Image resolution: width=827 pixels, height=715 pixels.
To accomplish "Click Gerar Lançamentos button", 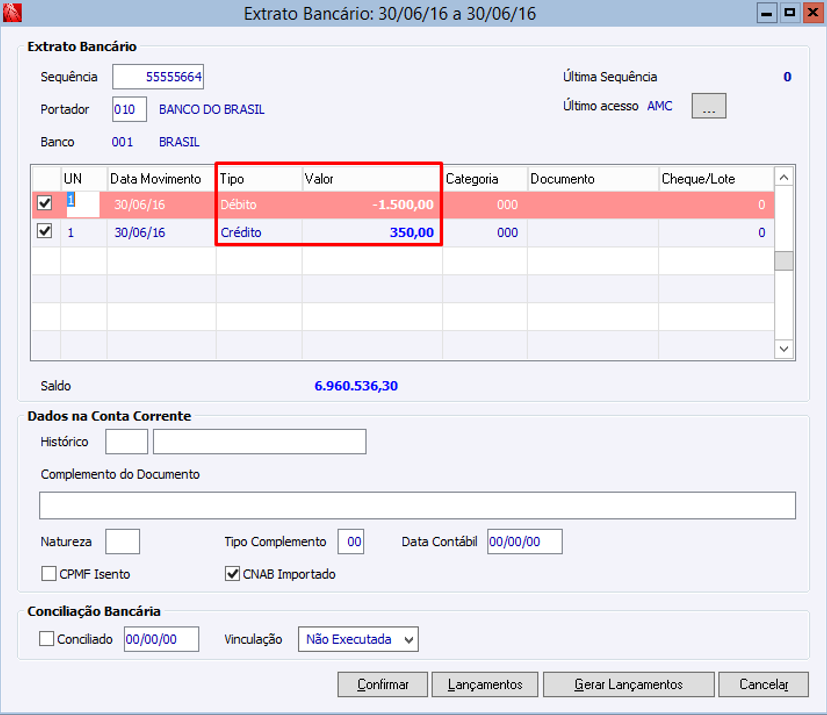I will click(628, 684).
